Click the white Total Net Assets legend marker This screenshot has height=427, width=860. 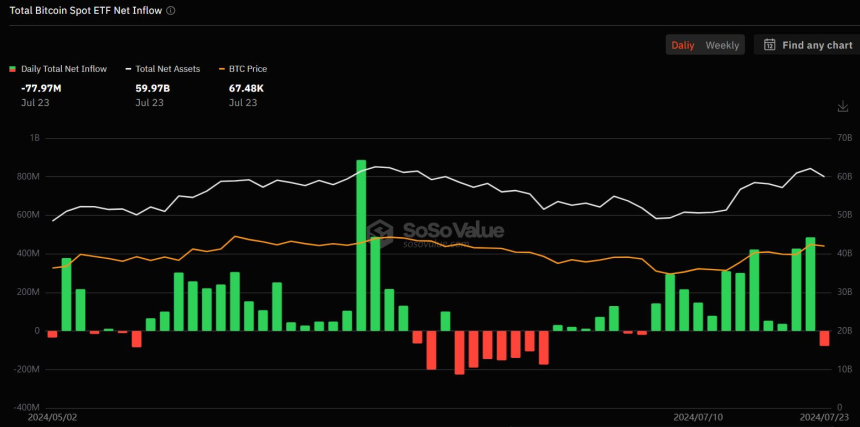[128, 69]
